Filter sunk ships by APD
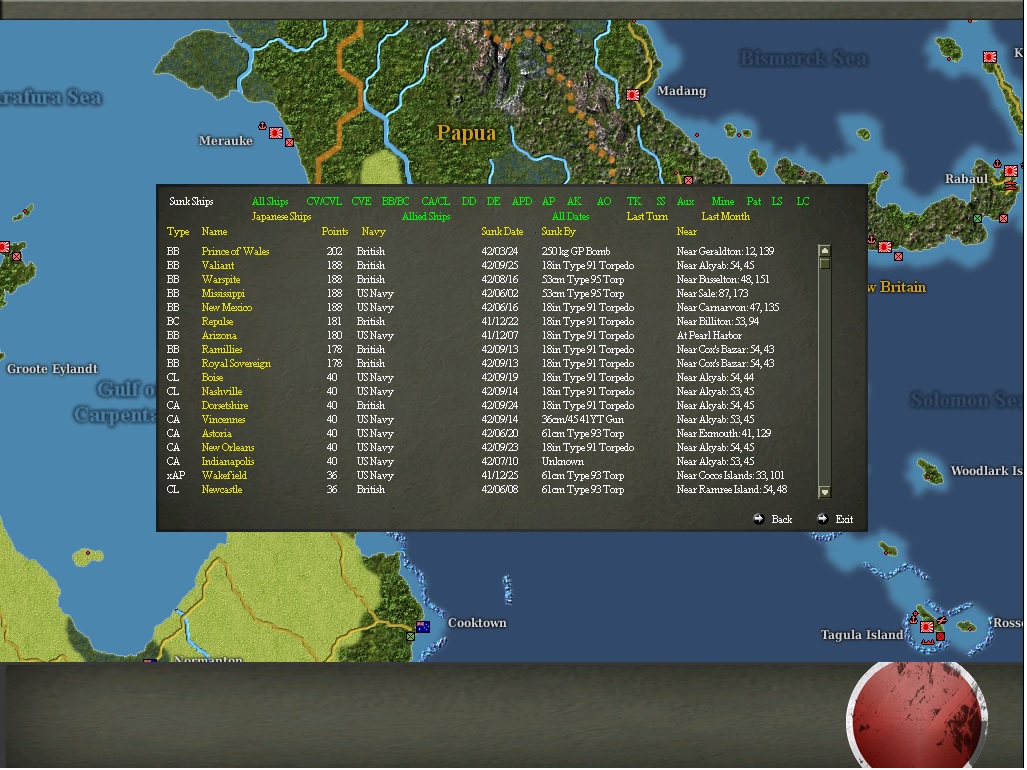Image resolution: width=1027 pixels, height=770 pixels. [522, 201]
